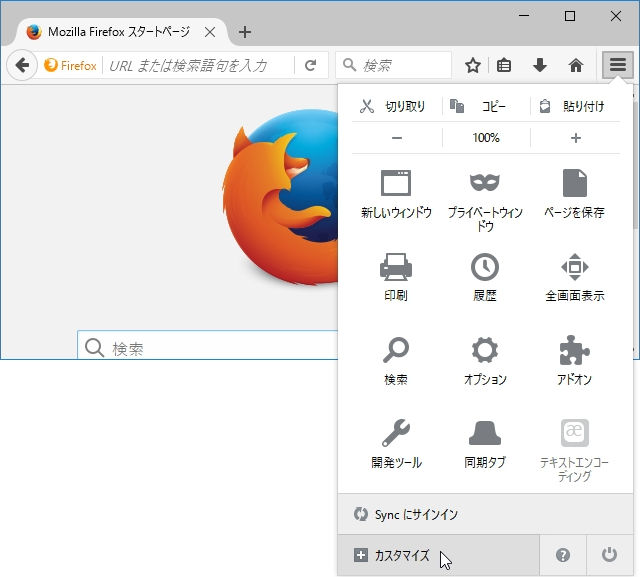Click 貼り付け (paste) in the menu

point(575,106)
